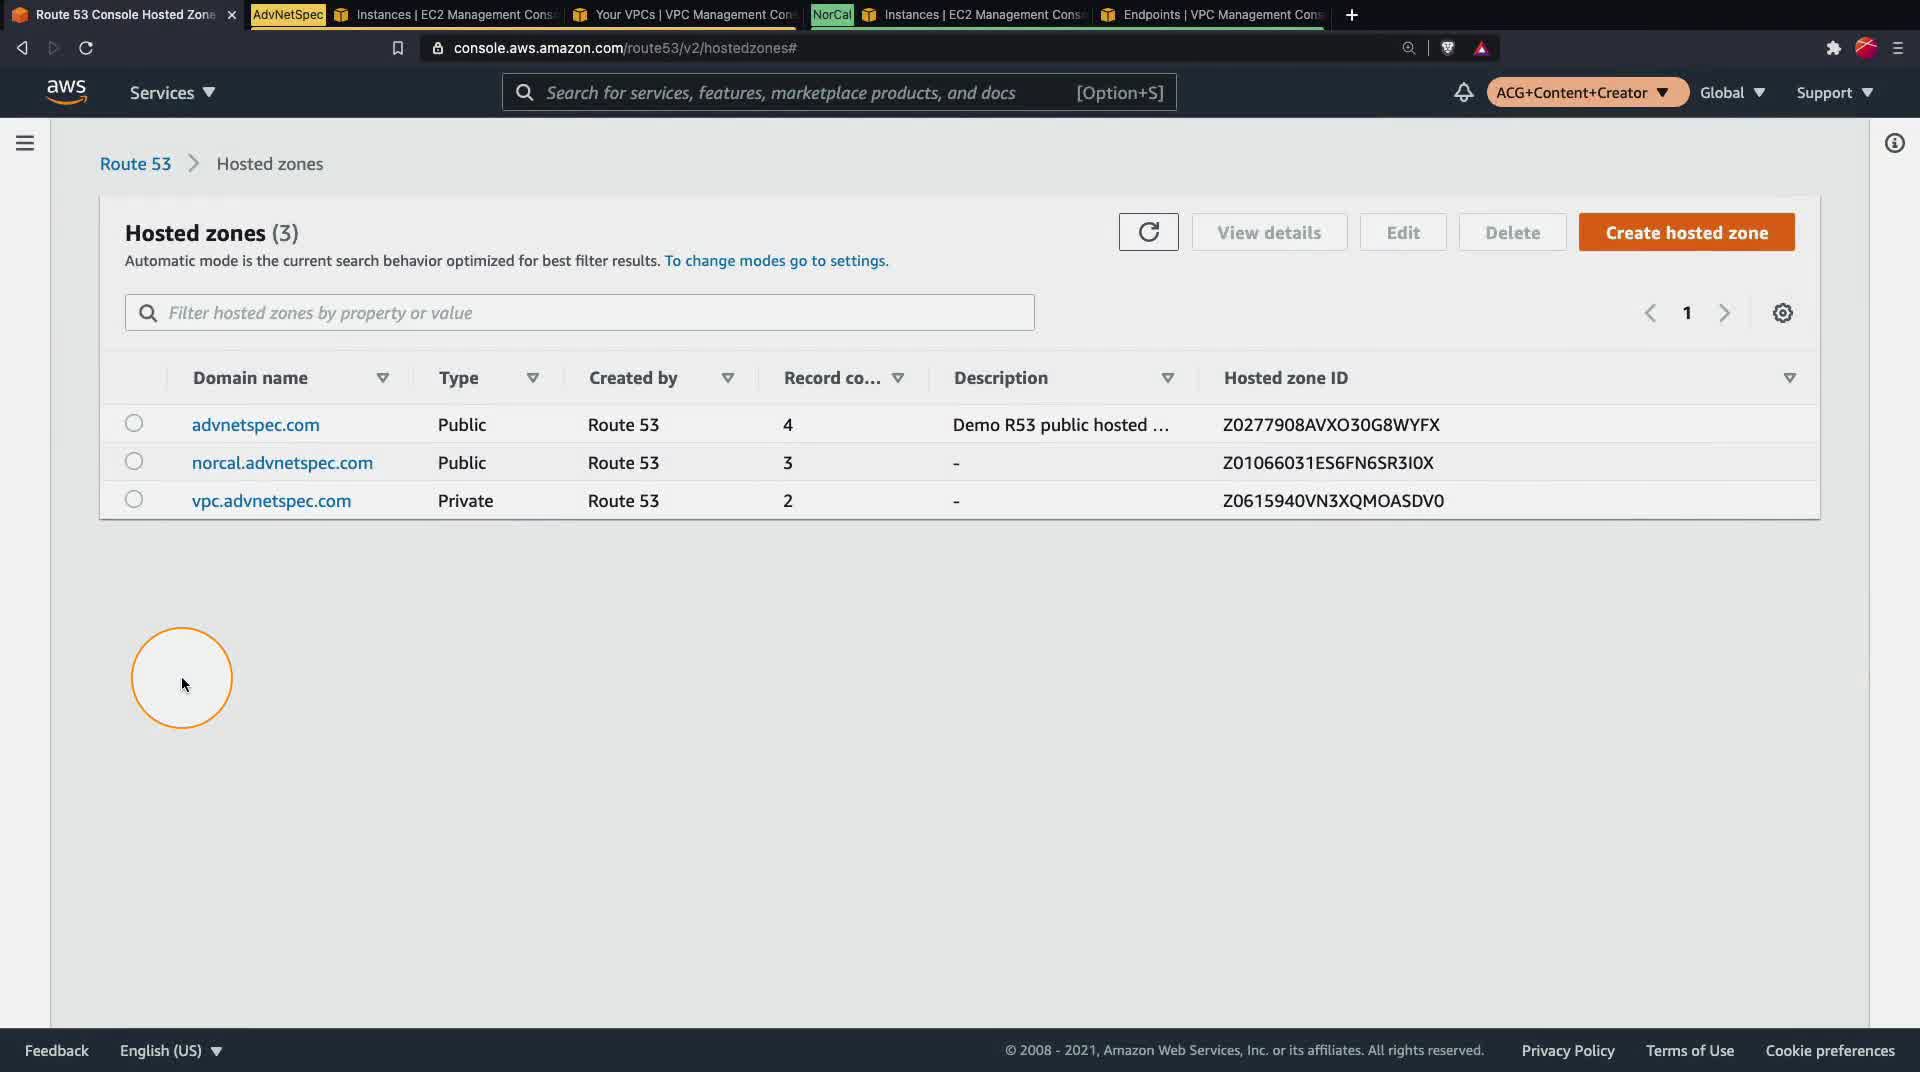Click the Delete button
The width and height of the screenshot is (1920, 1072).
(1512, 232)
